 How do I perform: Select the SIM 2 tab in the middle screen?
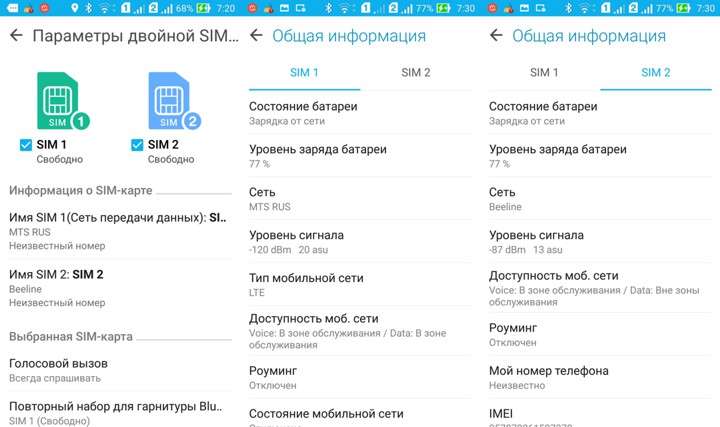click(416, 73)
